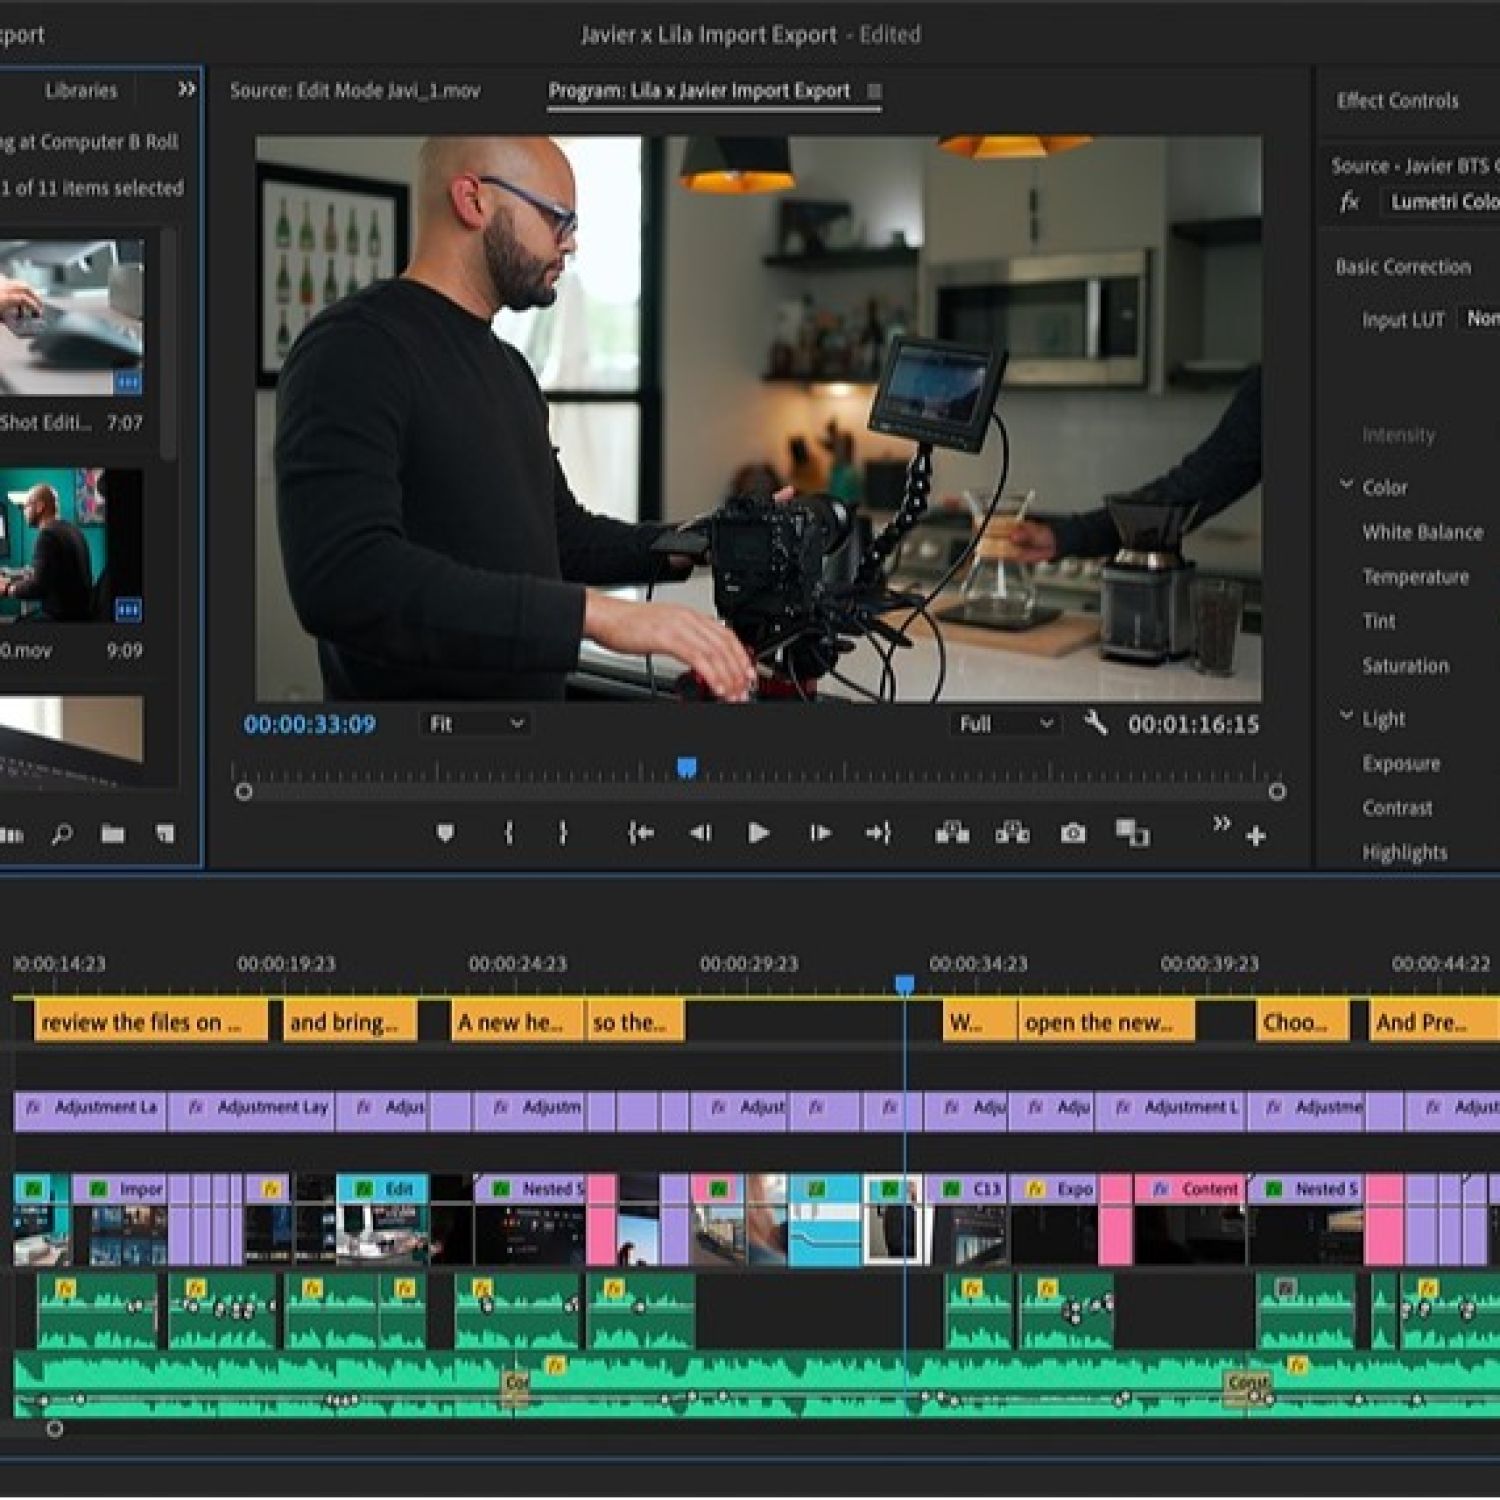
Task: Collapse the Color section in Lumetri
Action: point(1347,486)
